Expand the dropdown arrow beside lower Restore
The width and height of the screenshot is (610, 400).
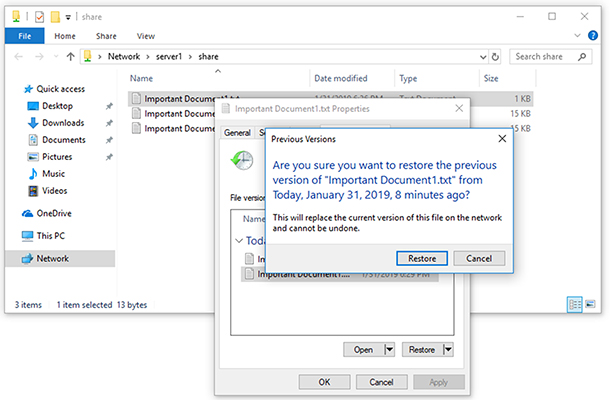tap(448, 349)
